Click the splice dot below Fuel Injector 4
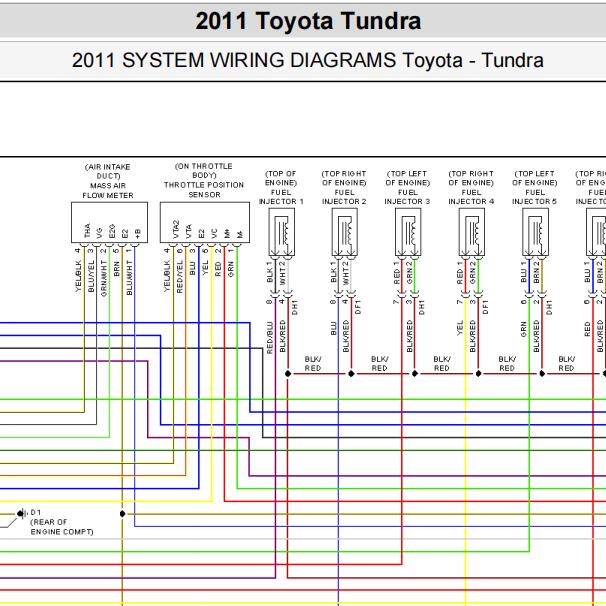 (478, 374)
